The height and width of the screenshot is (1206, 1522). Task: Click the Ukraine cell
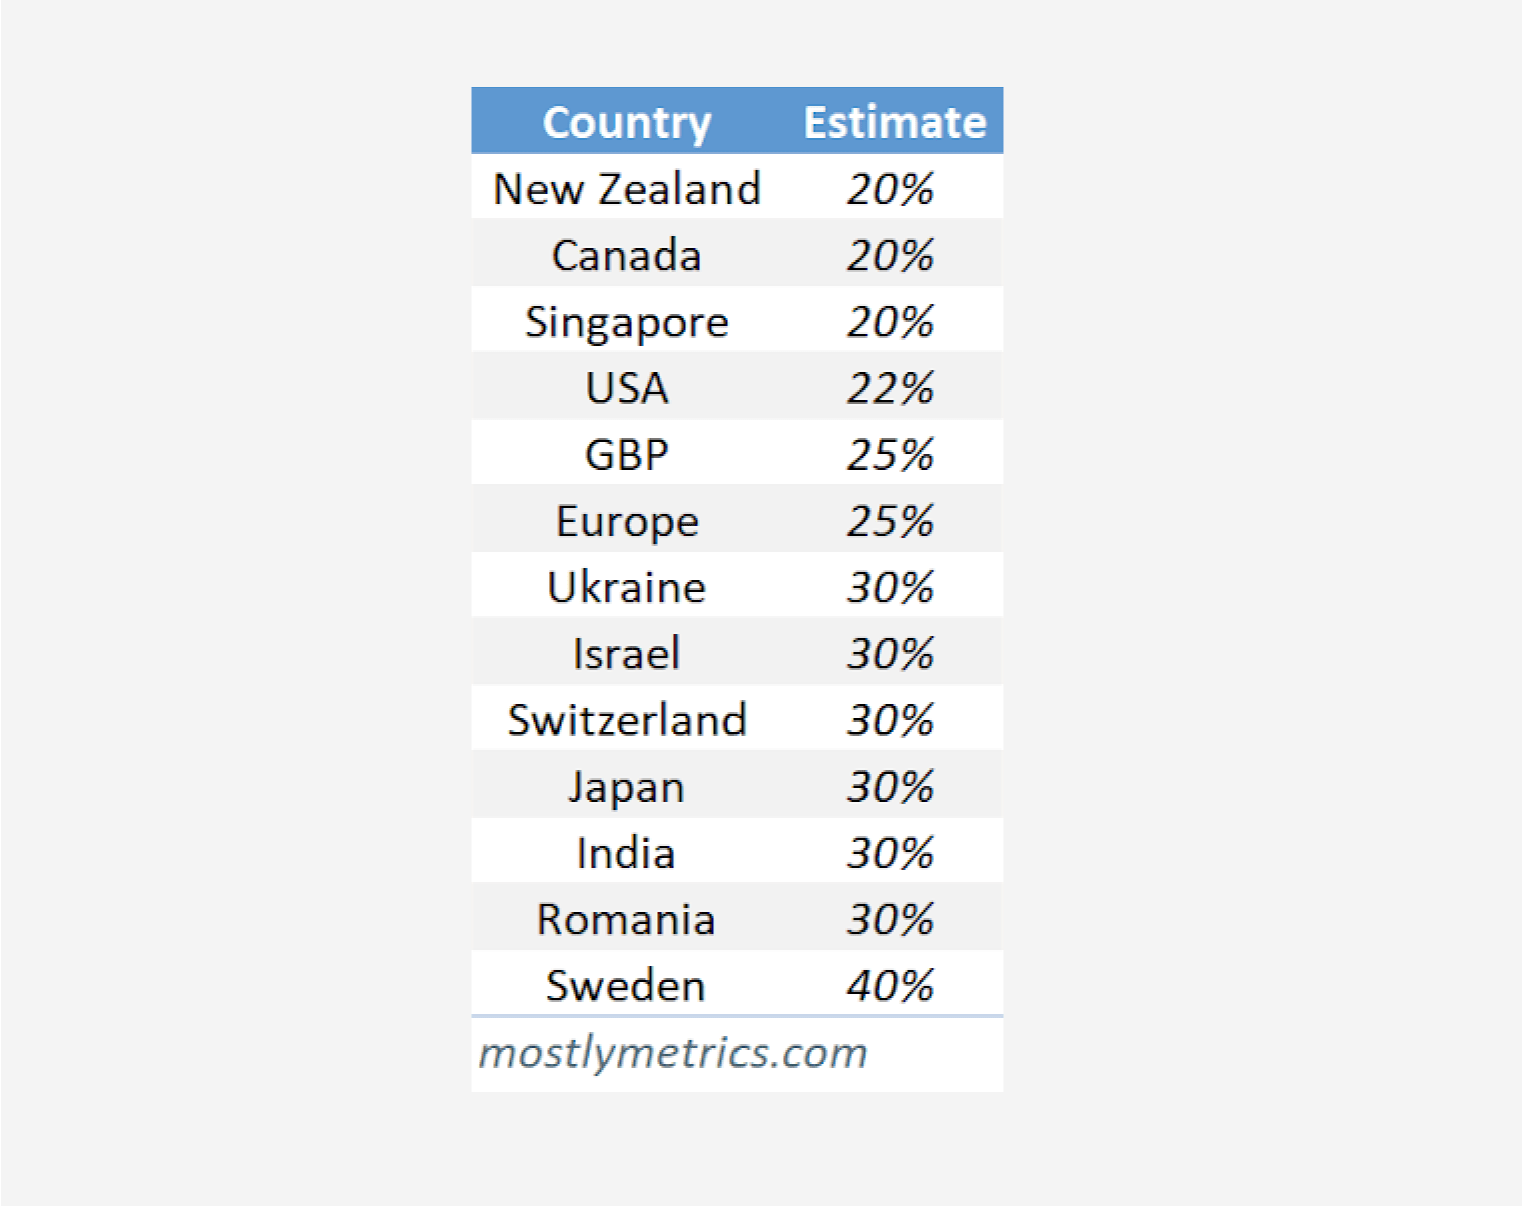click(626, 587)
